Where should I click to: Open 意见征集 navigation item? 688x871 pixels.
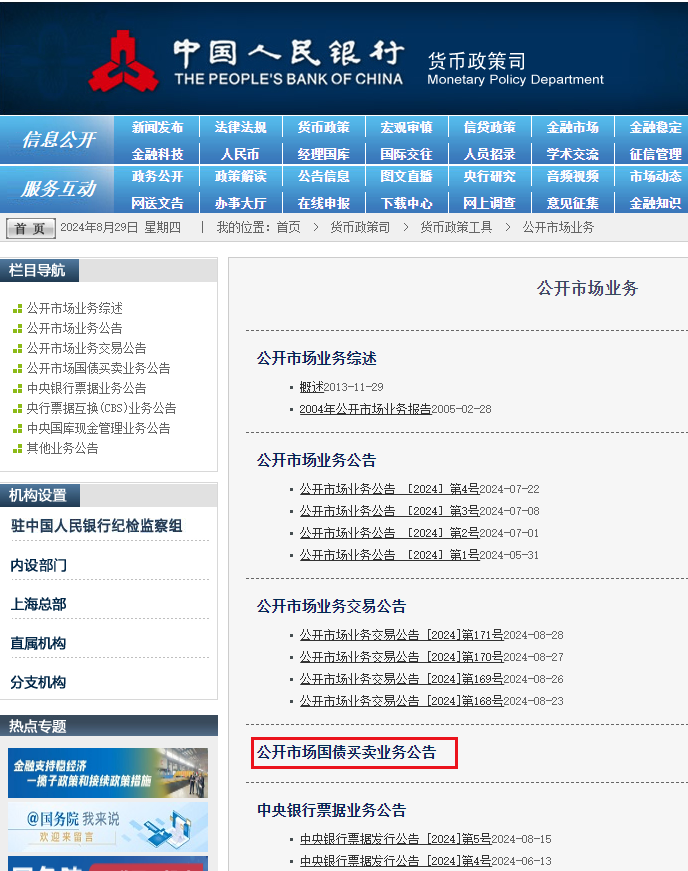(573, 203)
